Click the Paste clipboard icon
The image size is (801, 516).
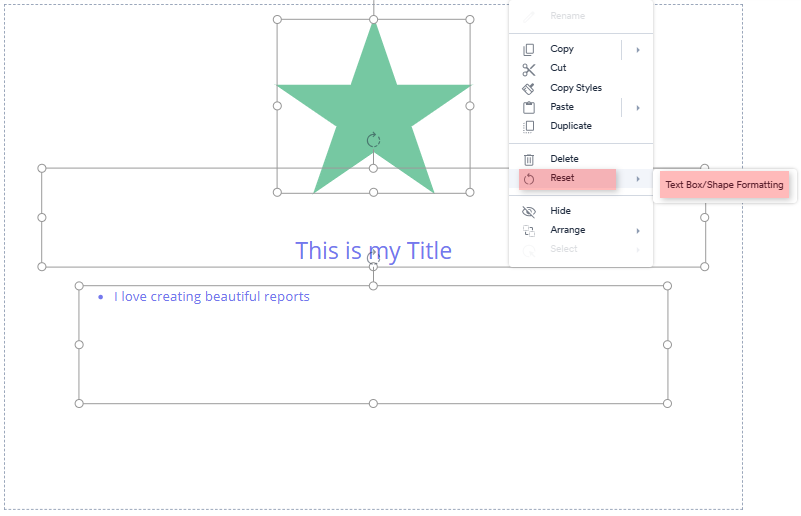[x=529, y=107]
